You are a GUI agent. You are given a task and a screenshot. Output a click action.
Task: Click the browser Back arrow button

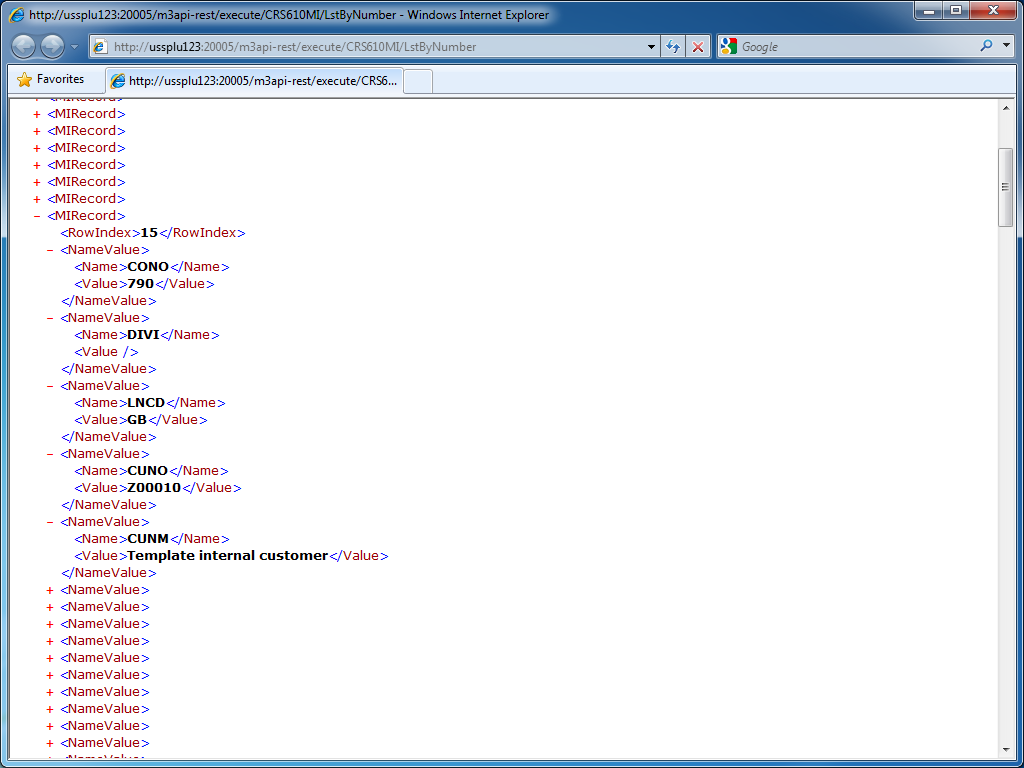coord(24,46)
